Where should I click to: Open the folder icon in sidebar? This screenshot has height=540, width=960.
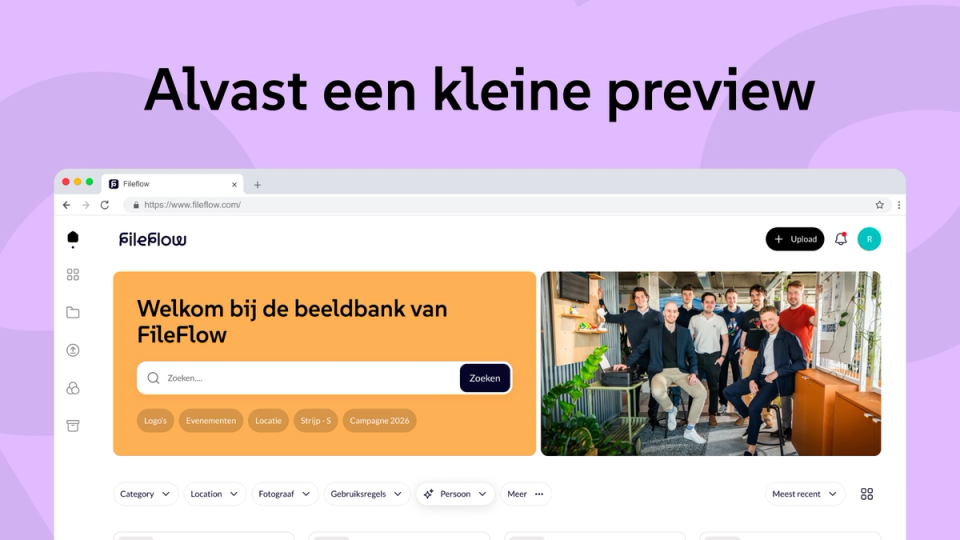[x=73, y=312]
